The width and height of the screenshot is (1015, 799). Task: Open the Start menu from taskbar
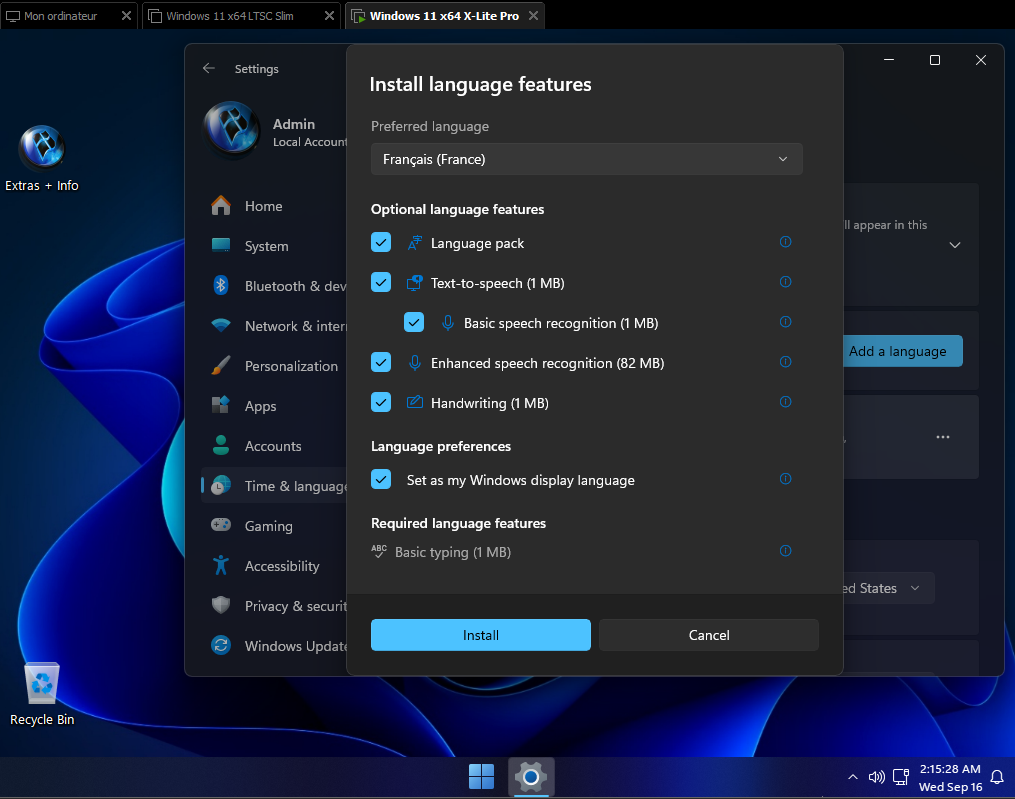(x=481, y=776)
